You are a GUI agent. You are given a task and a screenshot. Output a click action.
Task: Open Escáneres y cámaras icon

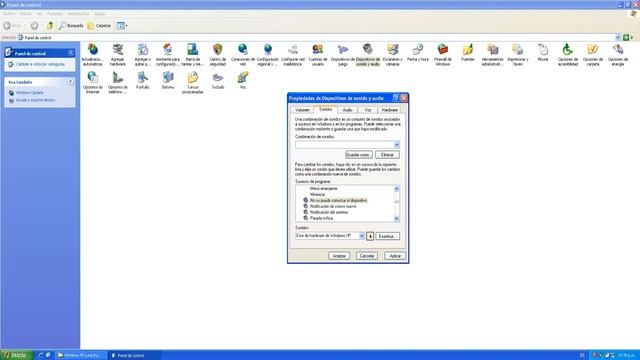[x=393, y=54]
